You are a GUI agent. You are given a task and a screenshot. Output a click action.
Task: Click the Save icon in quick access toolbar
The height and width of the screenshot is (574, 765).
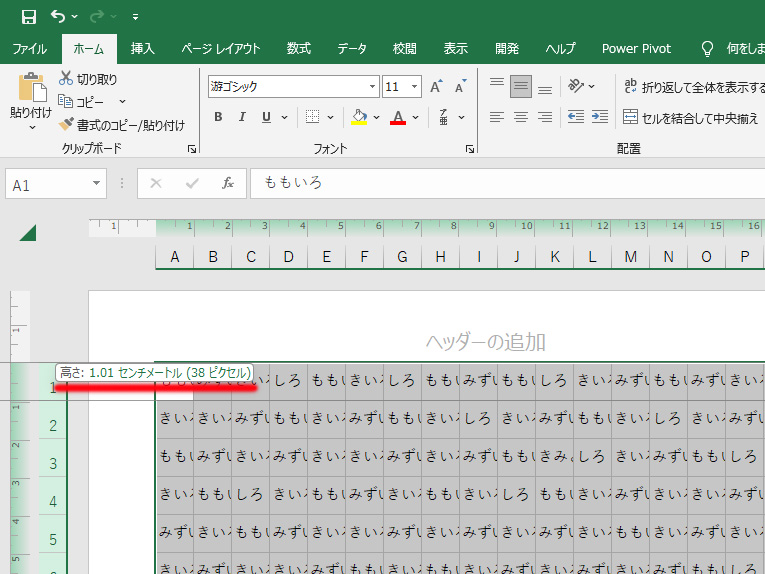[x=29, y=16]
